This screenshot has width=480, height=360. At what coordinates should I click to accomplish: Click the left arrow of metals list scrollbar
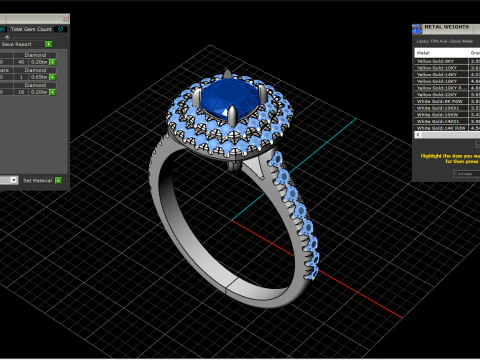click(418, 135)
